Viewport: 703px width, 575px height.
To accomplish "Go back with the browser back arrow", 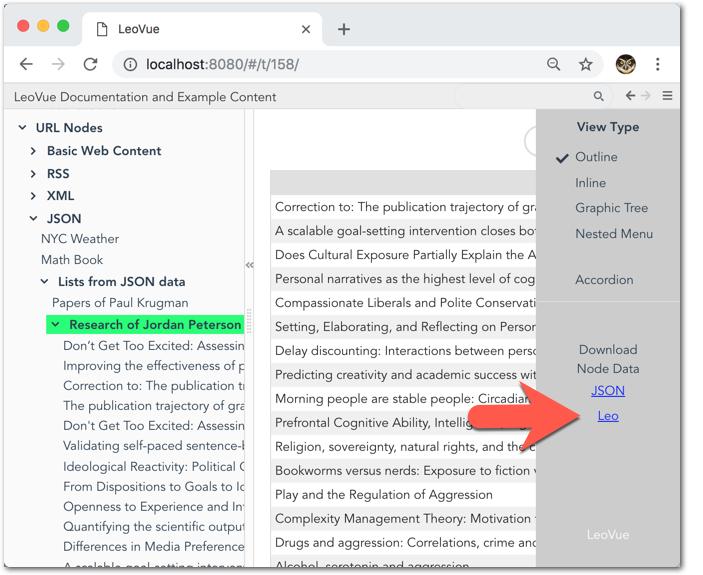I will [26, 64].
